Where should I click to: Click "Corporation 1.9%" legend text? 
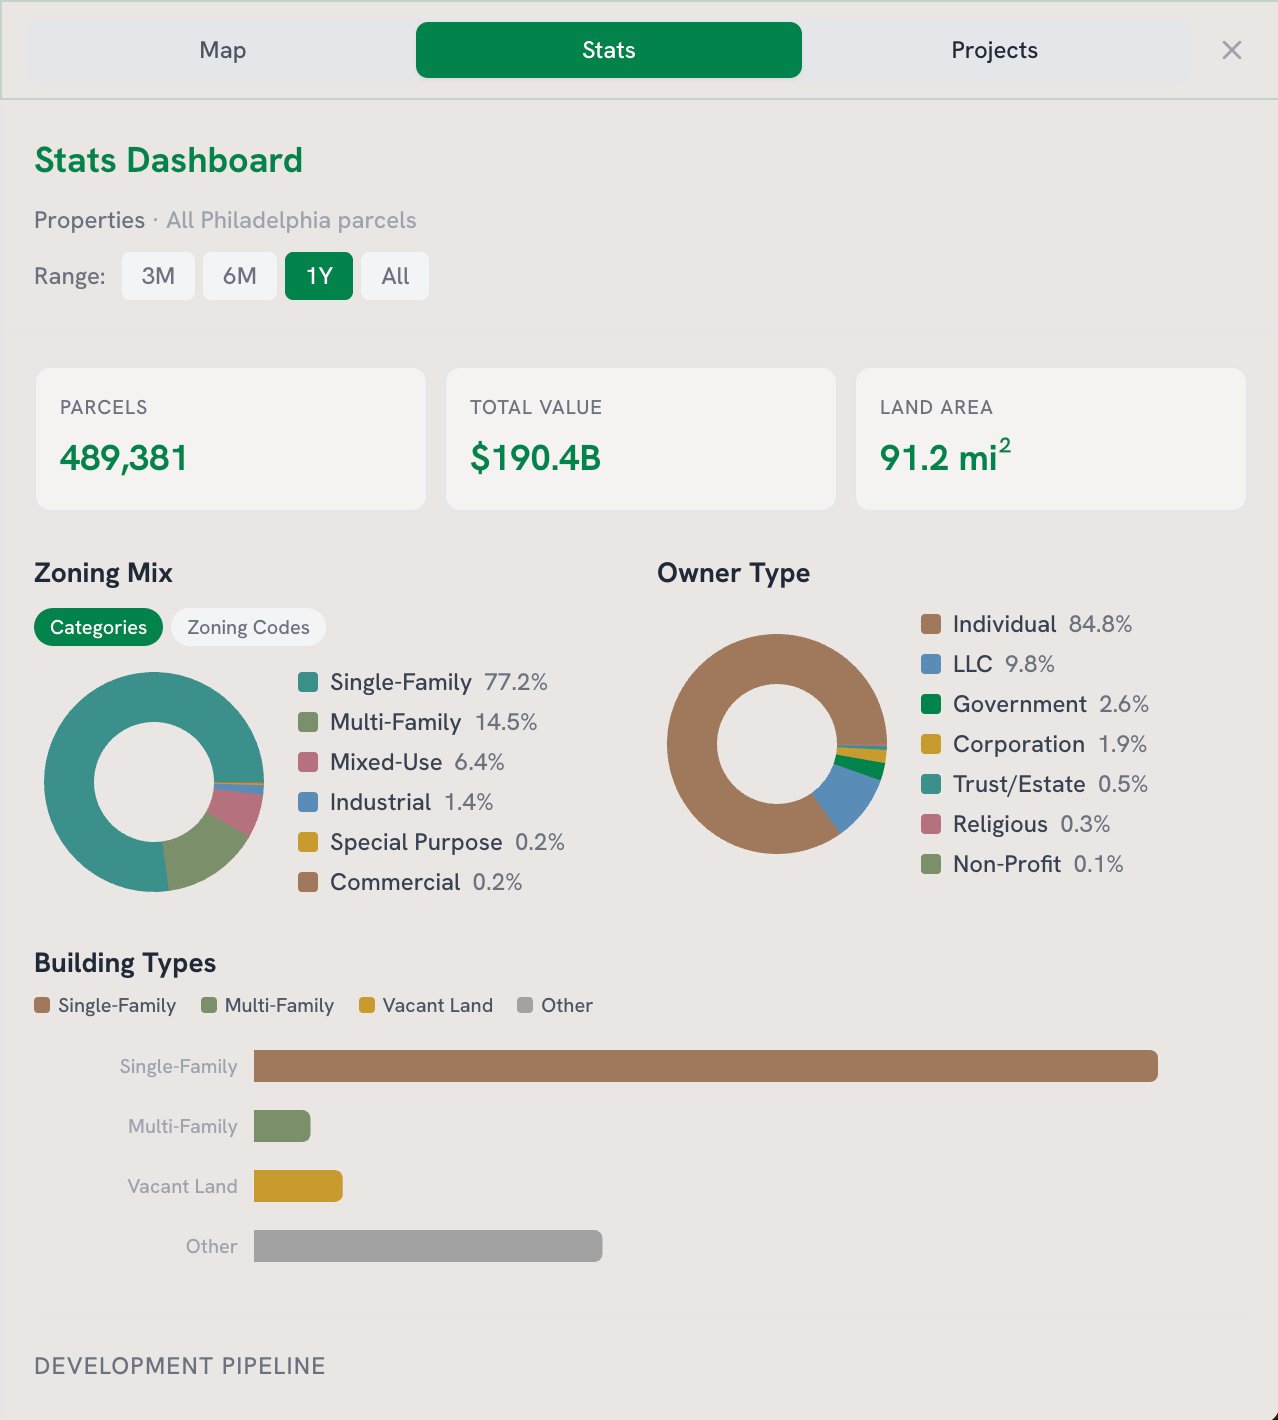click(1050, 744)
